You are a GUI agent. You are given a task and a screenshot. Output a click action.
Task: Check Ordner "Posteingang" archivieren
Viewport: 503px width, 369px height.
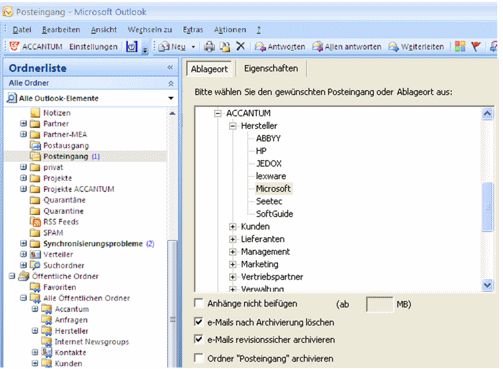point(199,358)
